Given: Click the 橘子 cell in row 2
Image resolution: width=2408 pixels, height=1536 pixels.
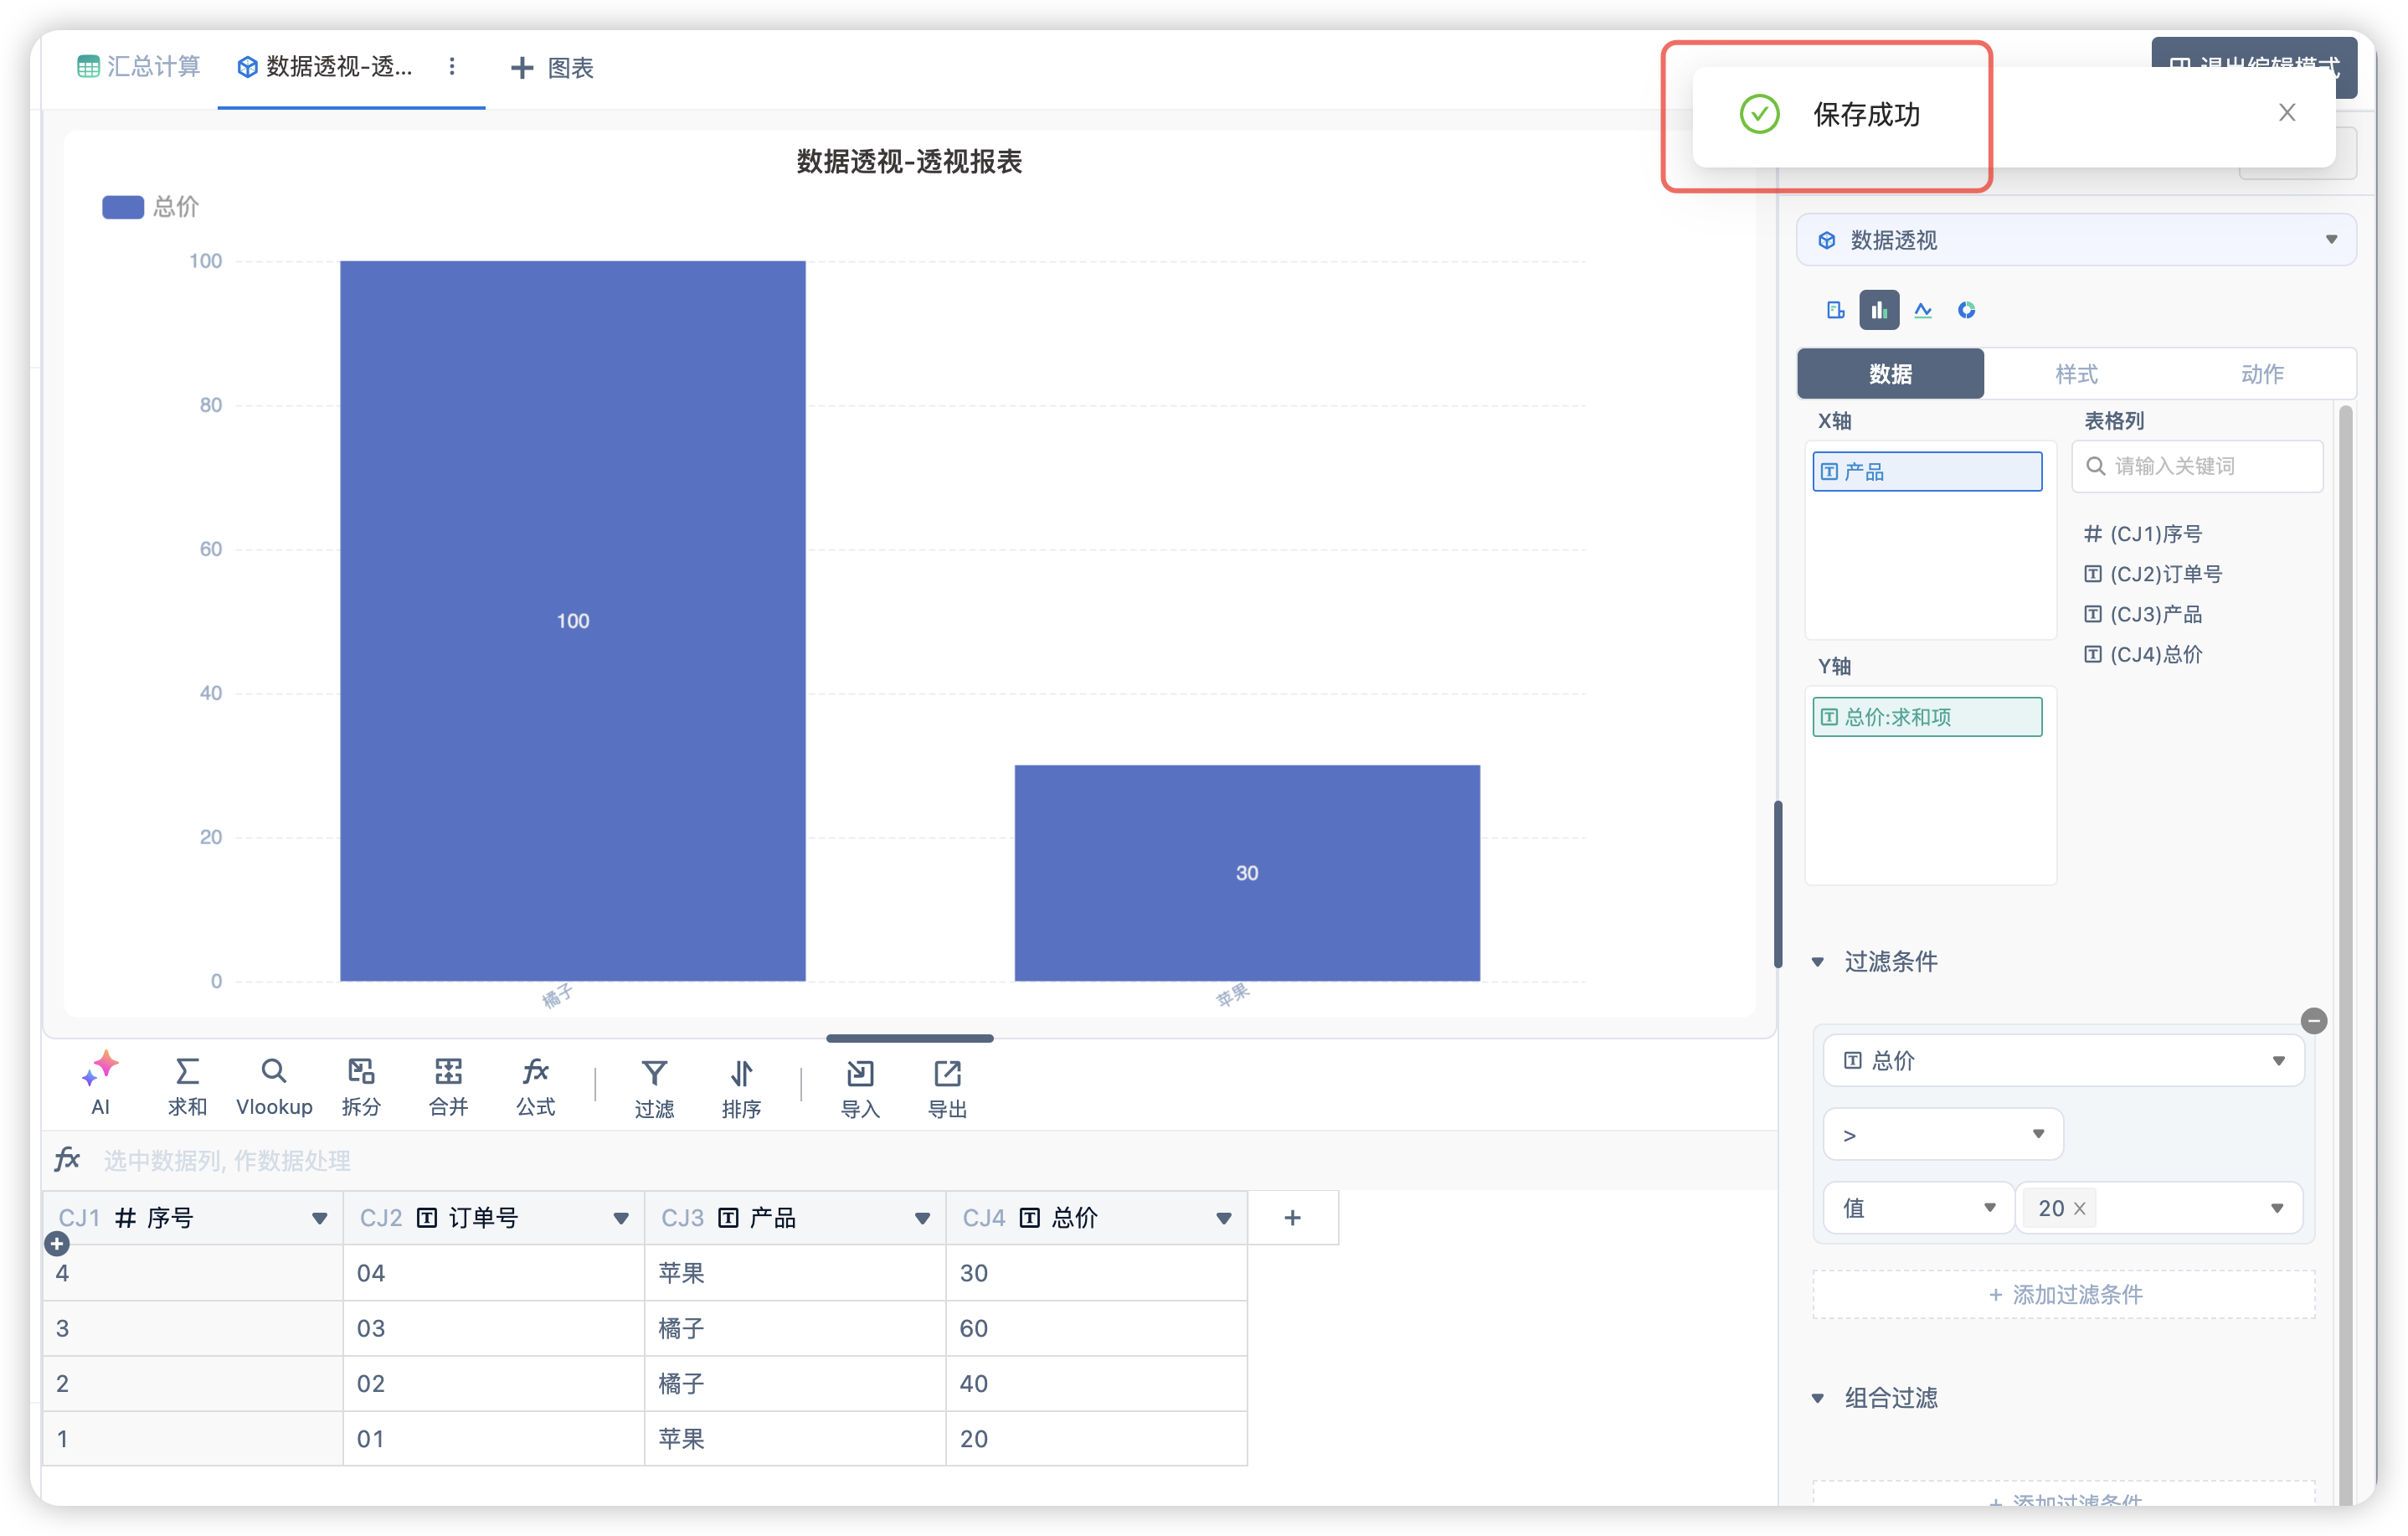Looking at the screenshot, I should 795,1383.
